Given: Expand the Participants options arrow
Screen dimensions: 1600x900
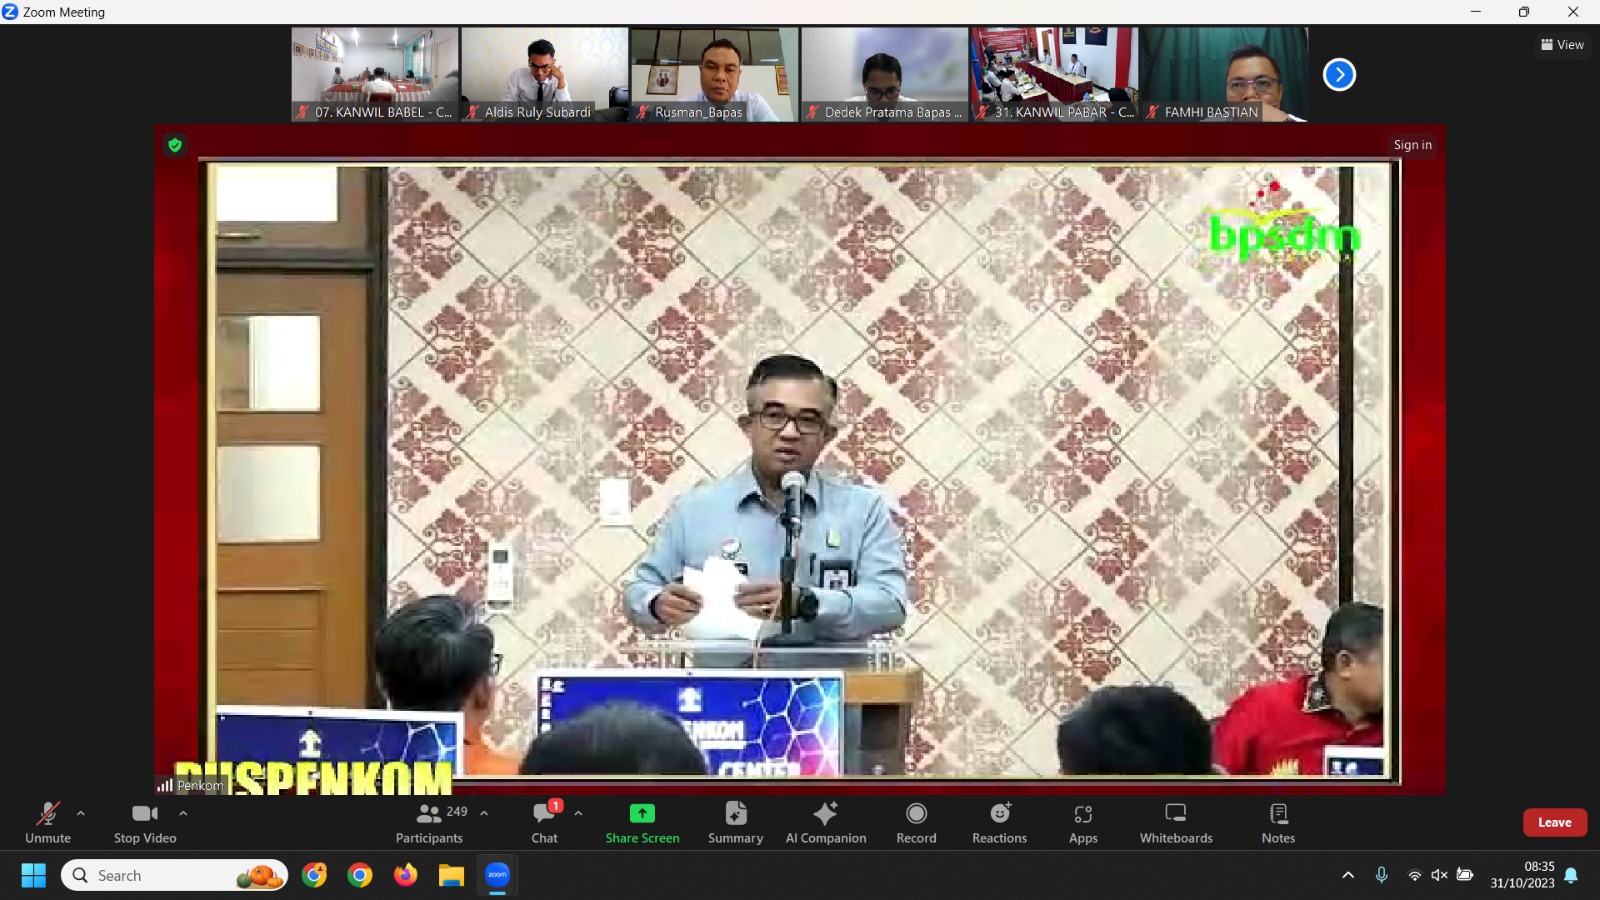Looking at the screenshot, I should (x=484, y=813).
